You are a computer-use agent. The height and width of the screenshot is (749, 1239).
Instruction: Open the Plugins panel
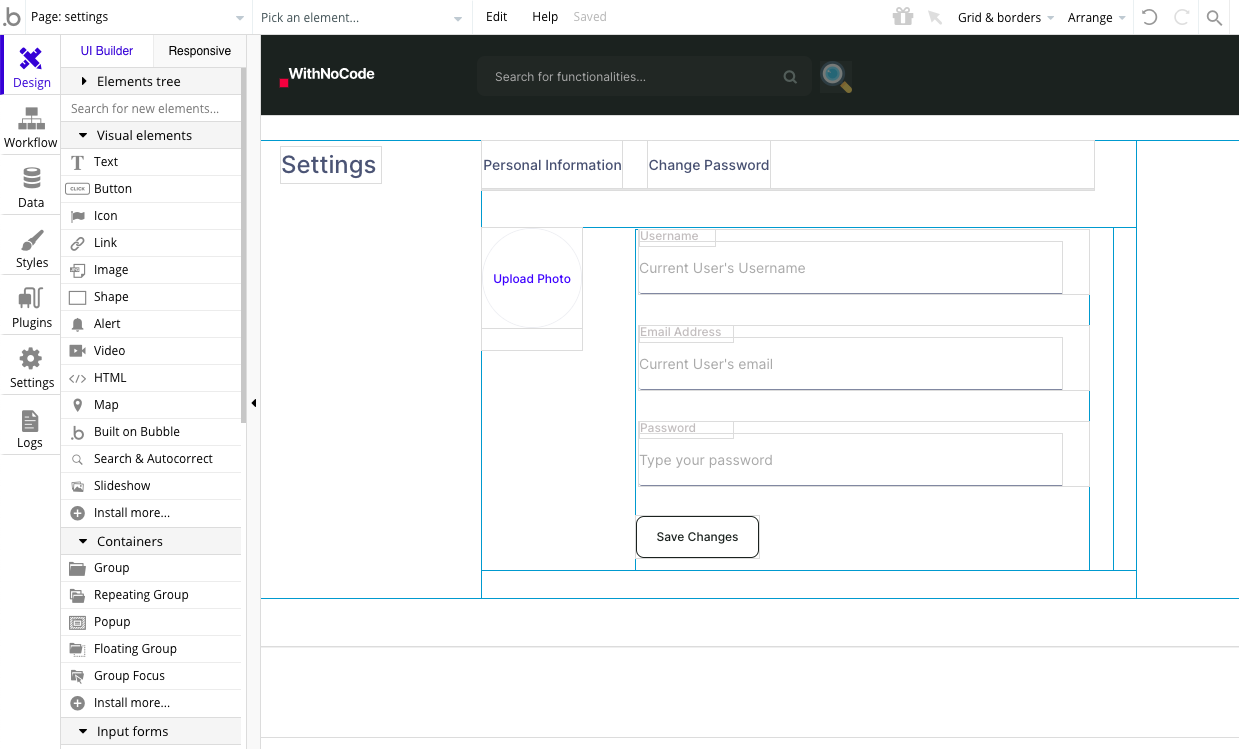pyautogui.click(x=30, y=308)
